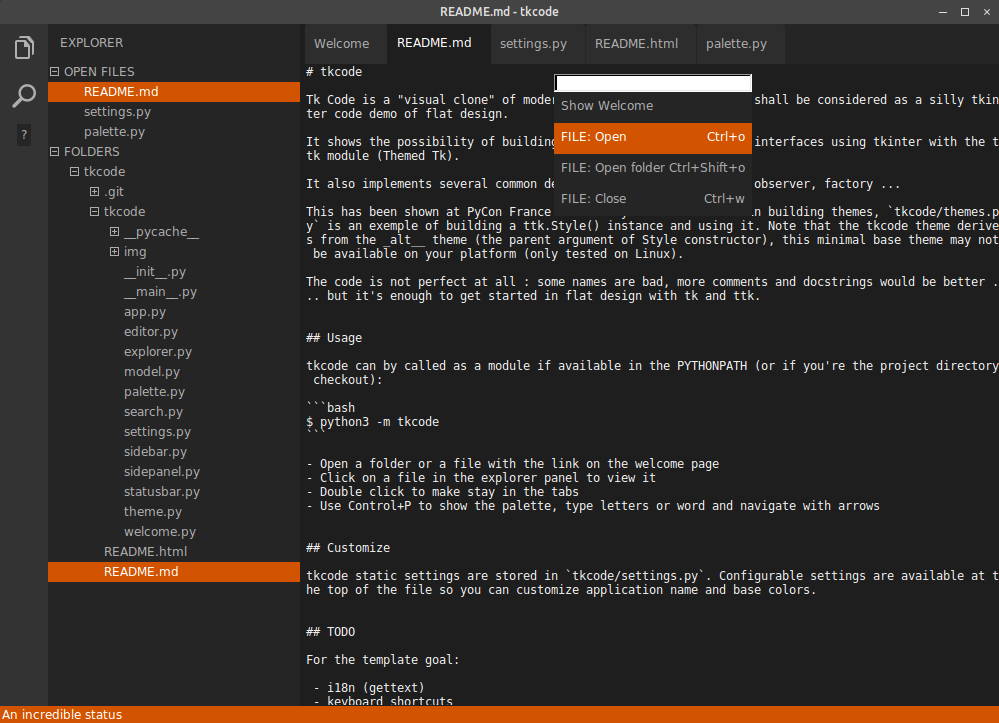Click the '# tkcode' title line
The image size is (999, 723).
[x=334, y=72]
